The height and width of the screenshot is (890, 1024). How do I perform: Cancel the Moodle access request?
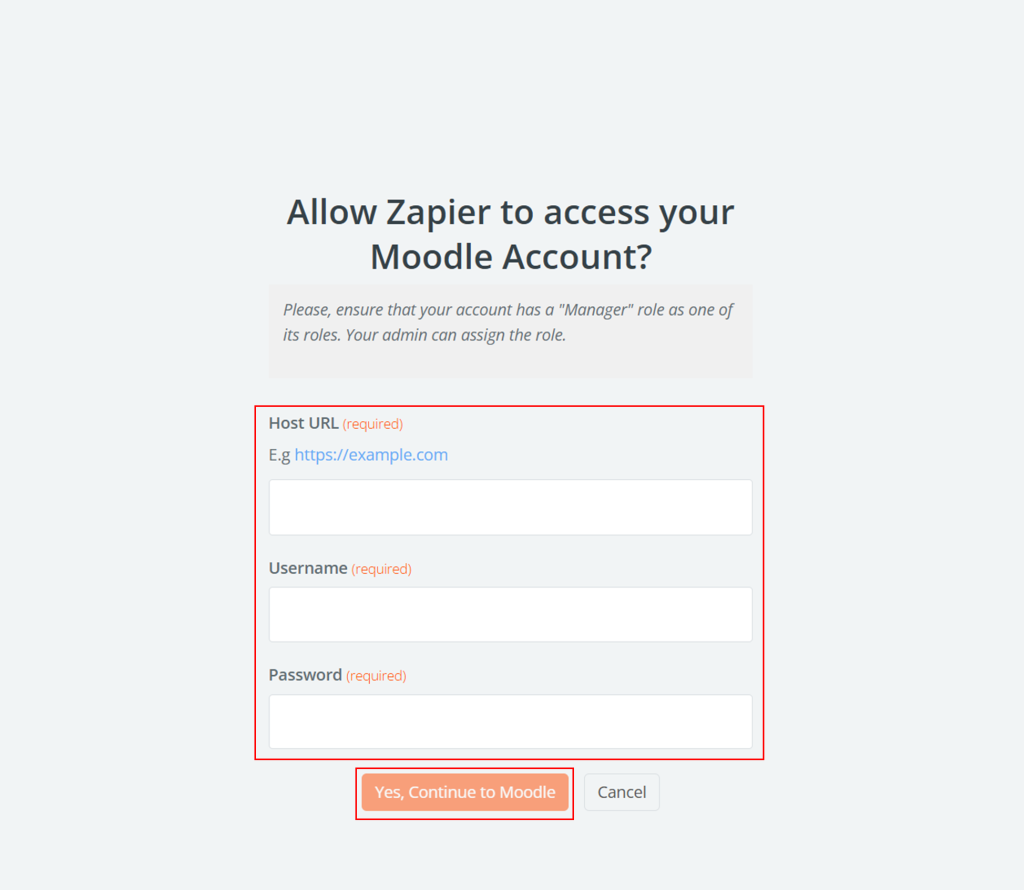click(621, 792)
